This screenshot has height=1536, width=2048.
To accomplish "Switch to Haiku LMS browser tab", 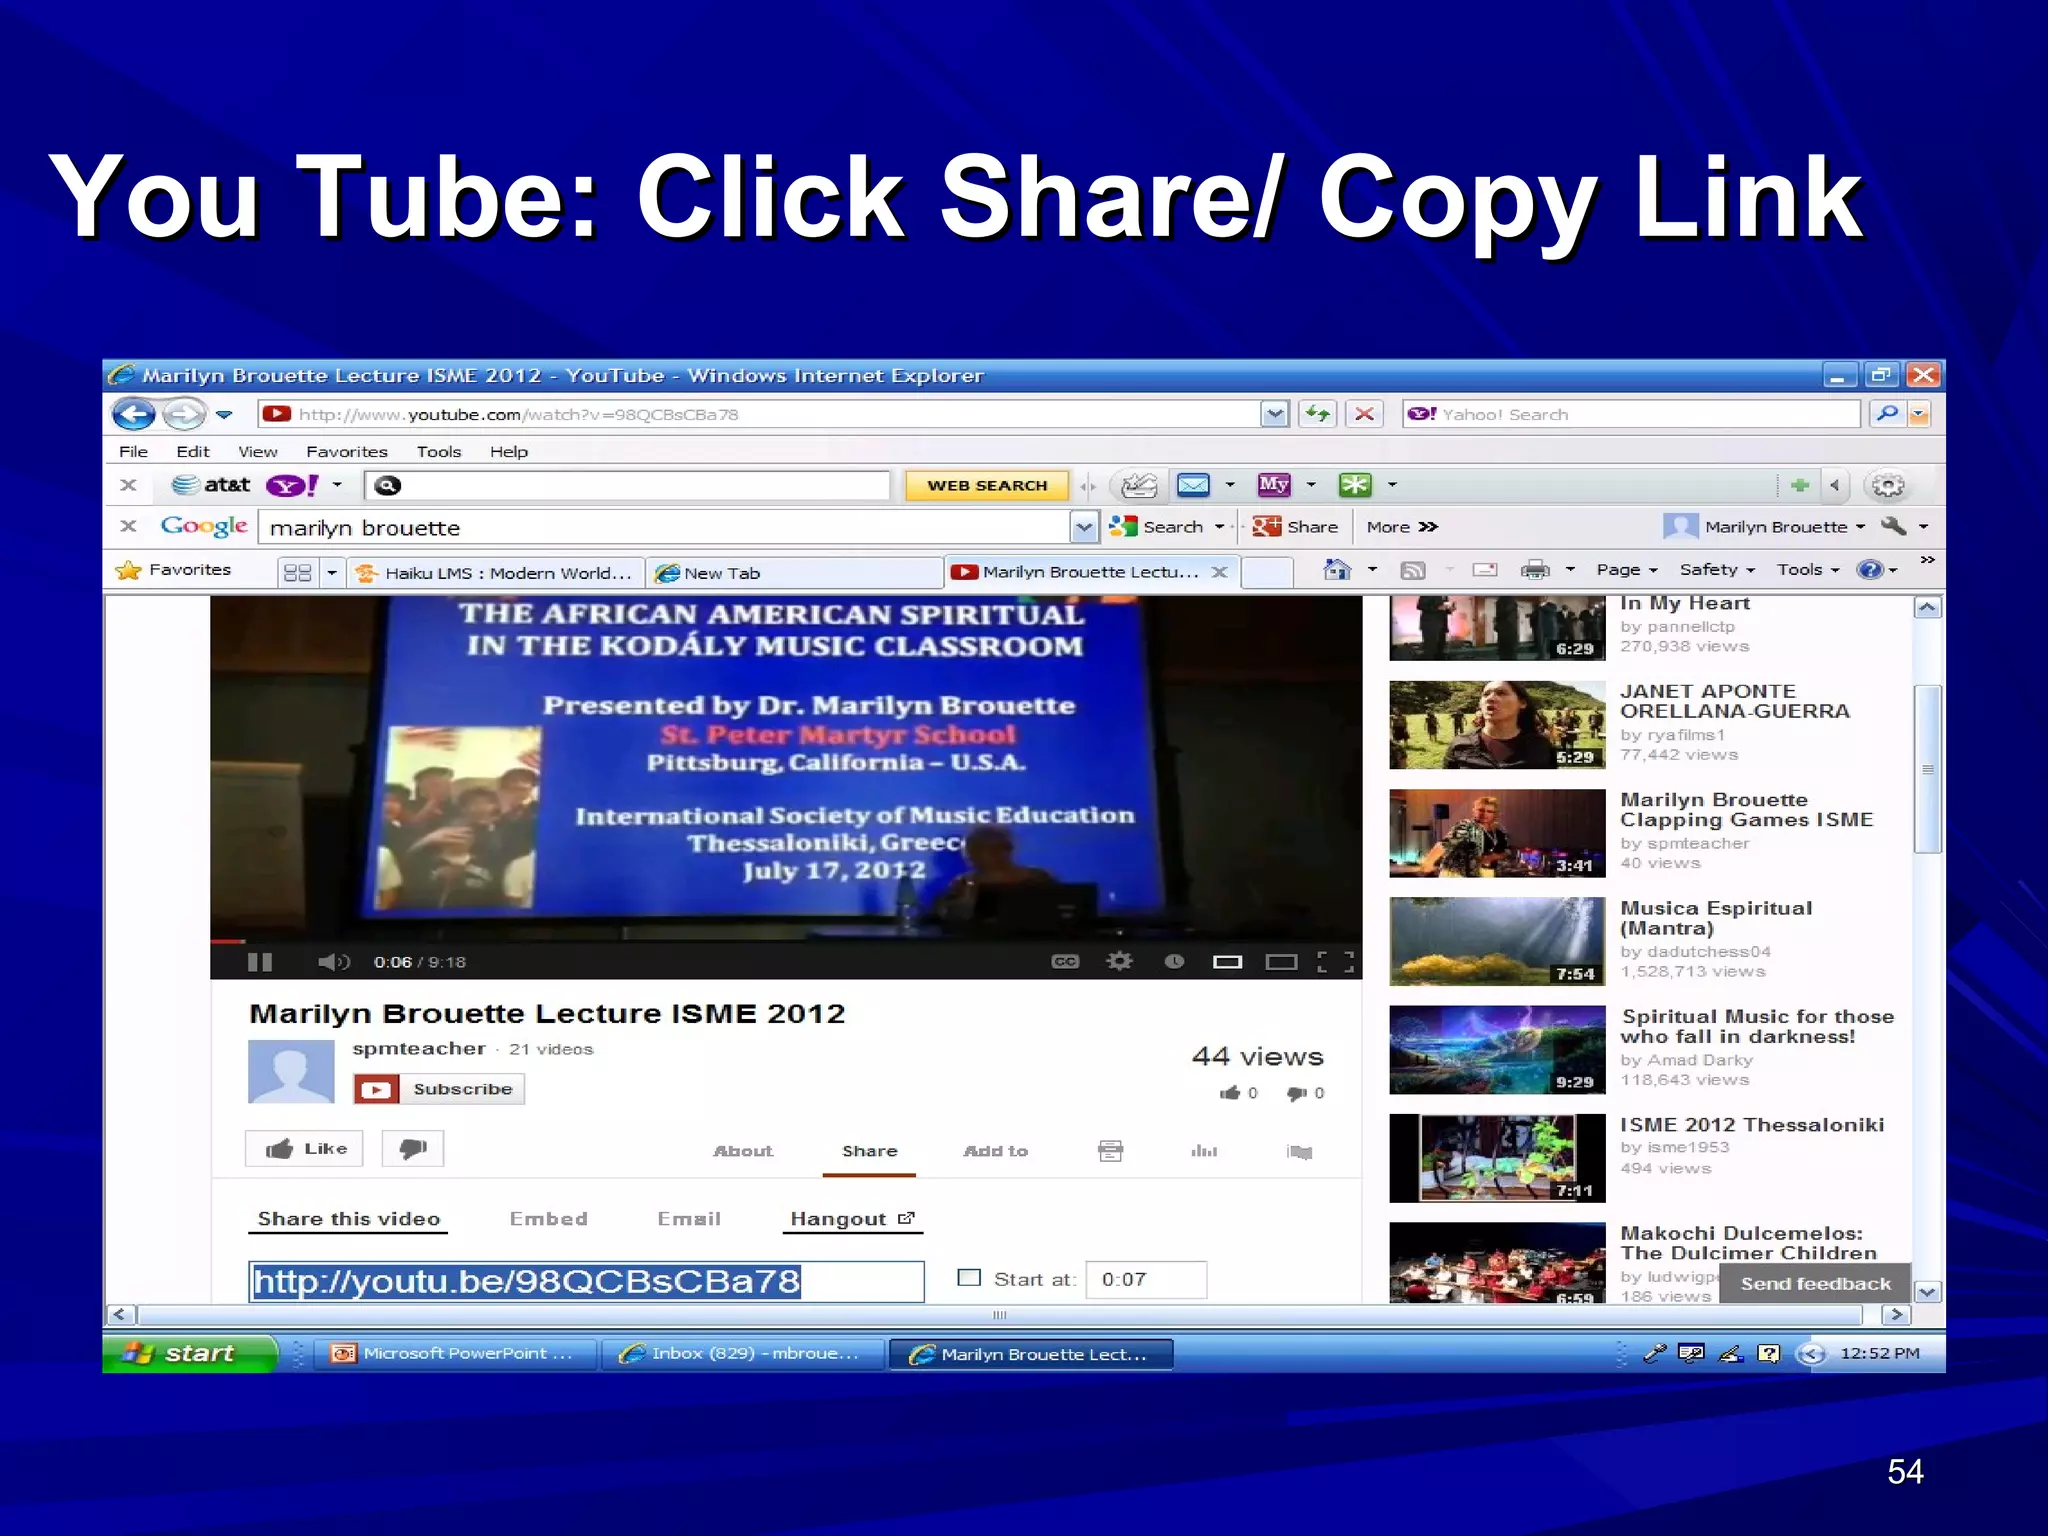I will [495, 573].
